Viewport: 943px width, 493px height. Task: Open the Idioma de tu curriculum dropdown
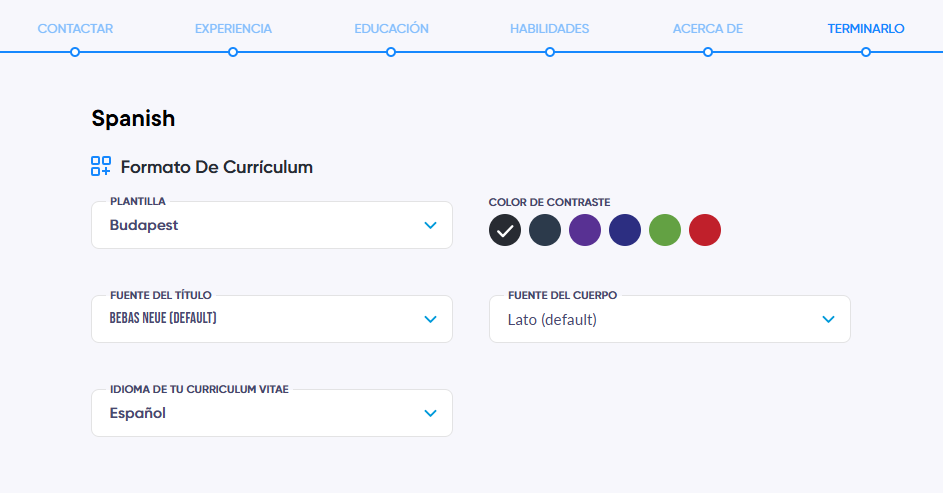(x=272, y=412)
